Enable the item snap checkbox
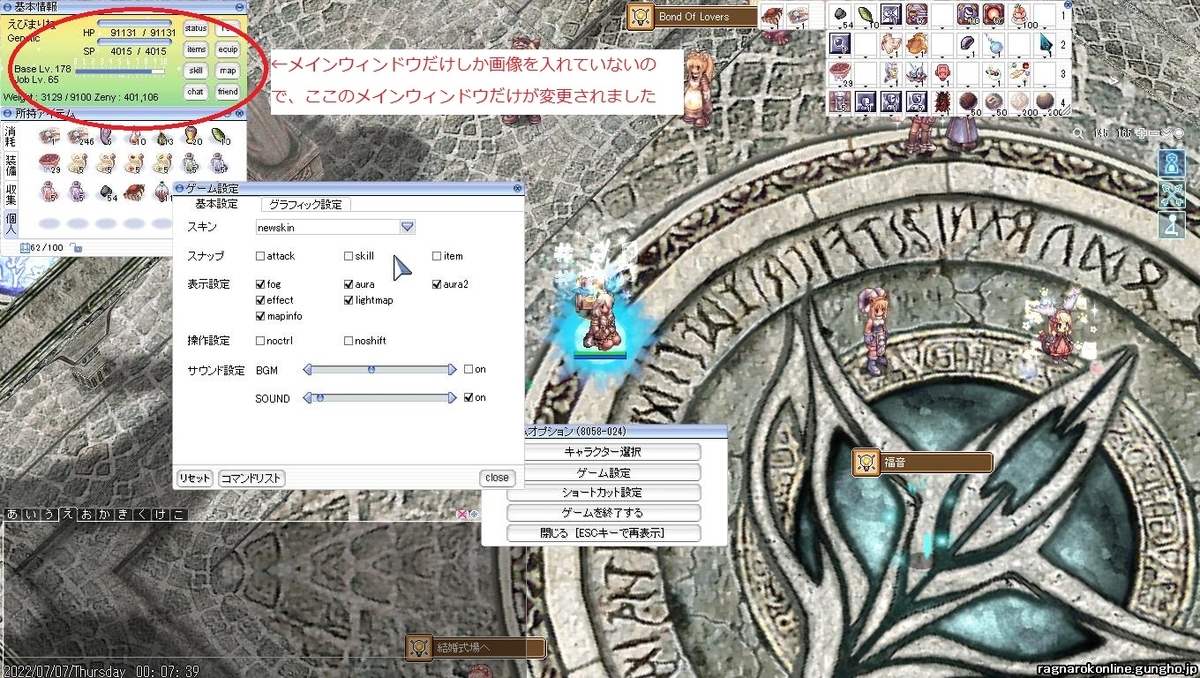The height and width of the screenshot is (678, 1200). point(437,256)
